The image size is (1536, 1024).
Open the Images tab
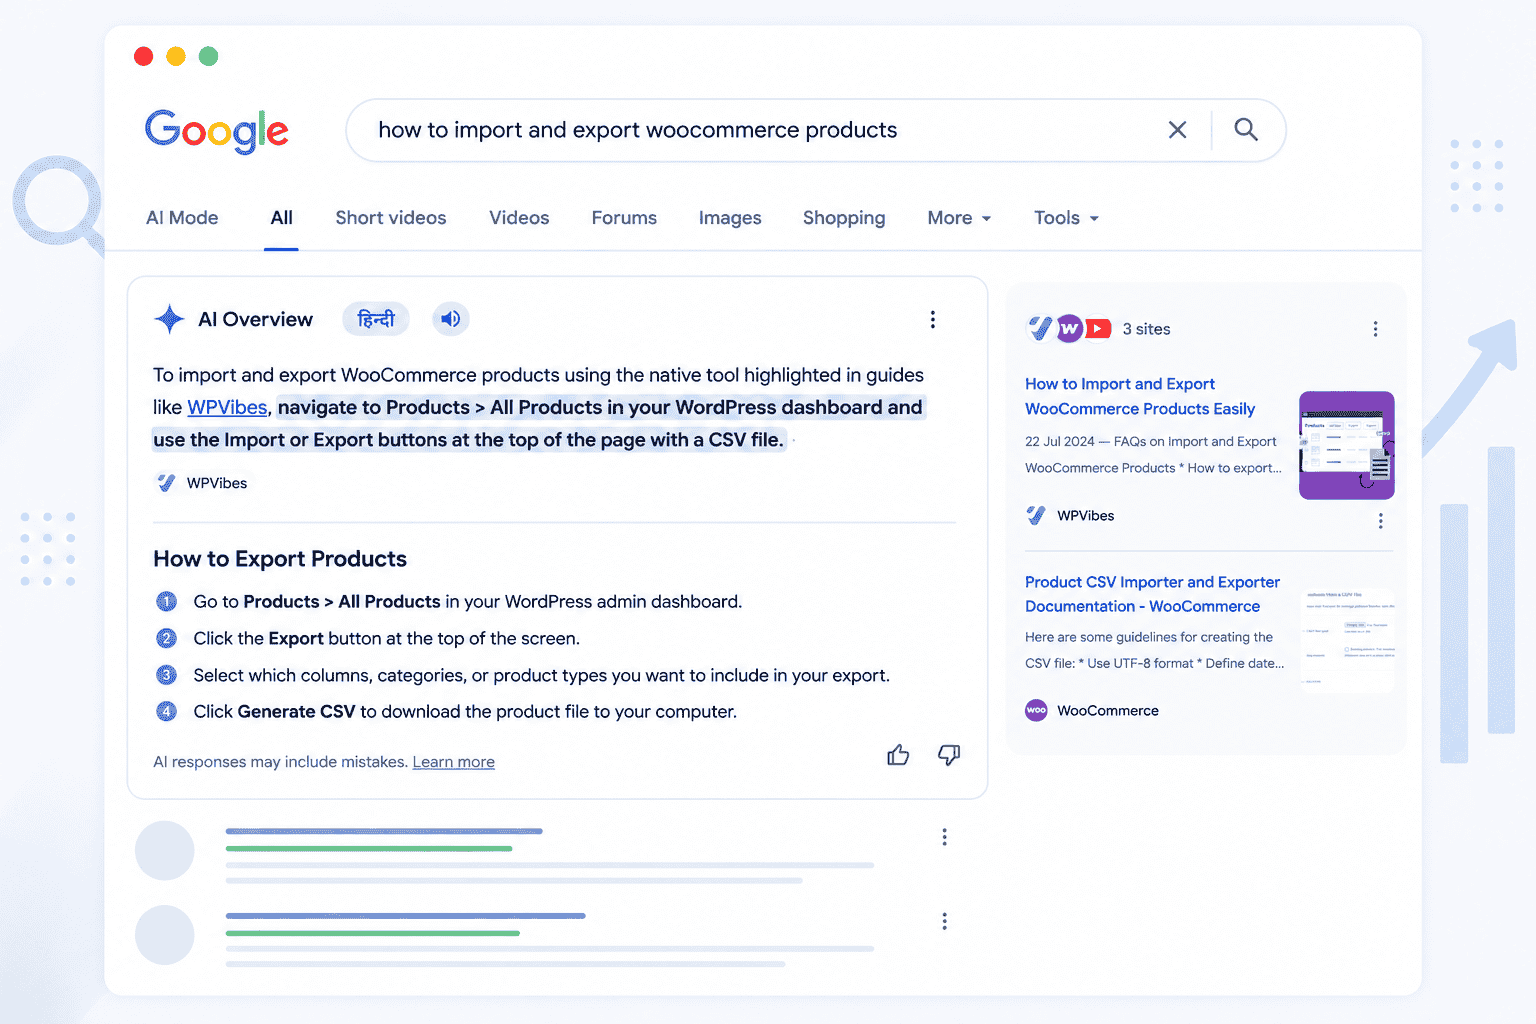(730, 218)
